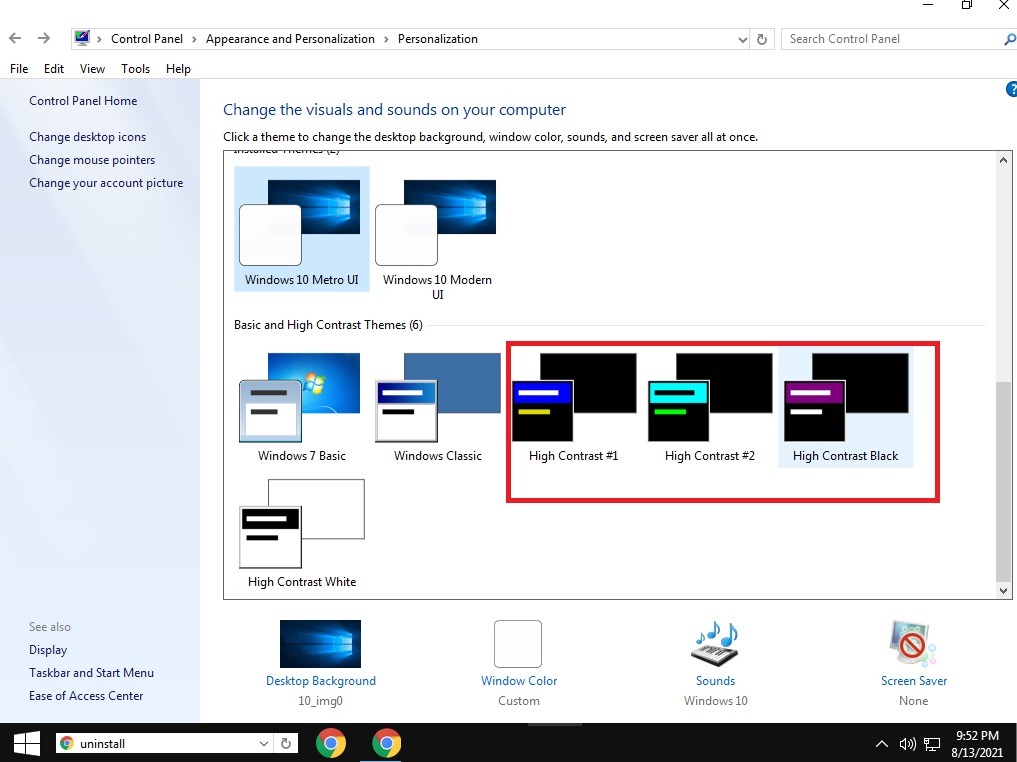Screen dimensions: 1017x762
Task: Expand the taskbar search box dropdown
Action: click(264, 743)
